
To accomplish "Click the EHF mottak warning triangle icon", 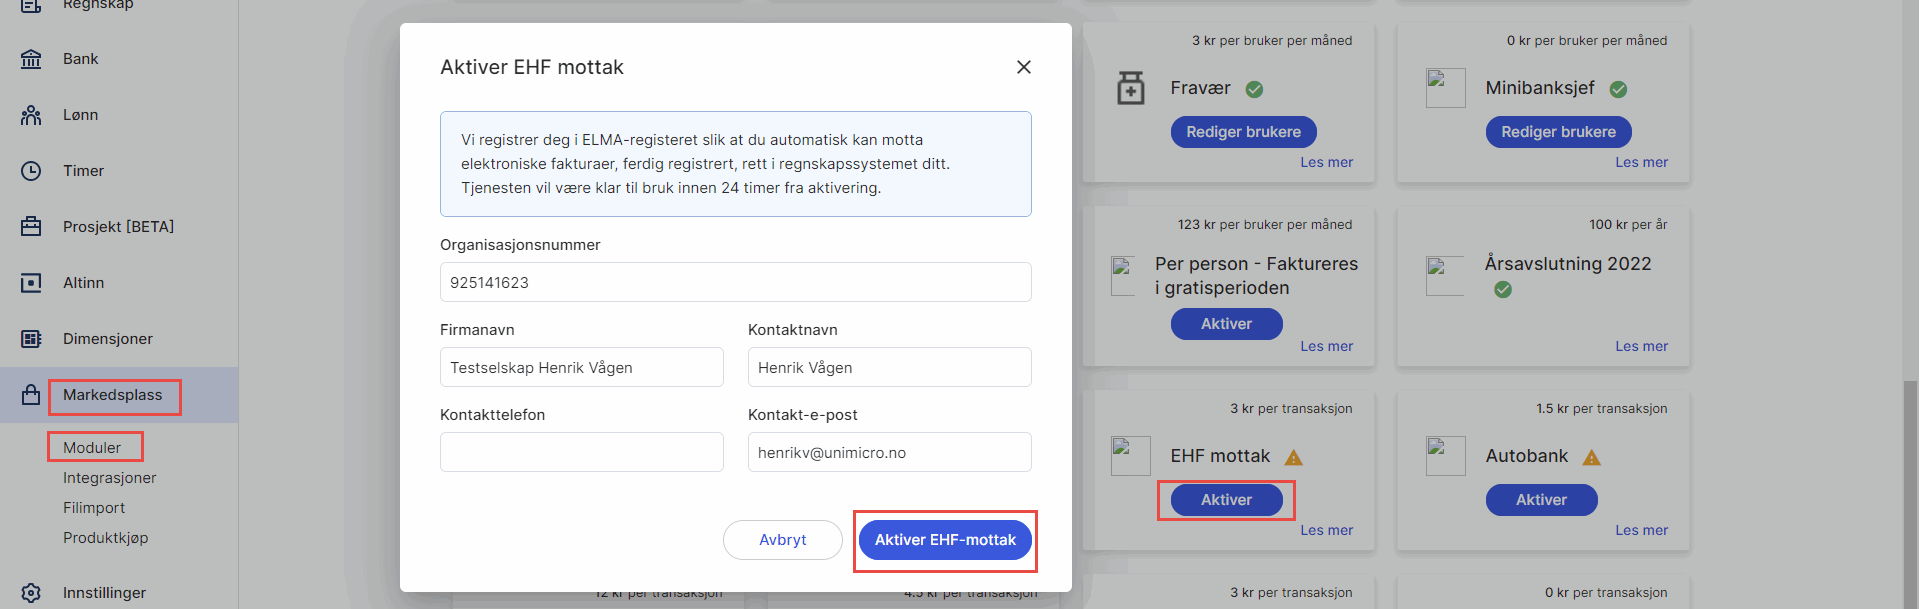I will [x=1293, y=457].
